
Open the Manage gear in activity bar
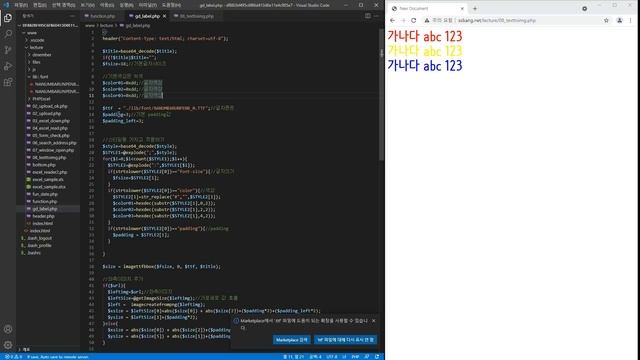tap(8, 345)
